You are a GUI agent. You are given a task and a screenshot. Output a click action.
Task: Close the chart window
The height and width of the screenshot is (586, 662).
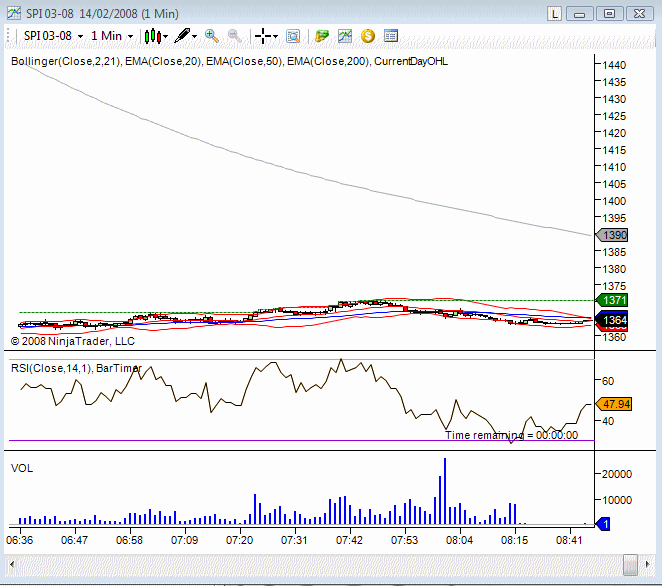pyautogui.click(x=640, y=14)
